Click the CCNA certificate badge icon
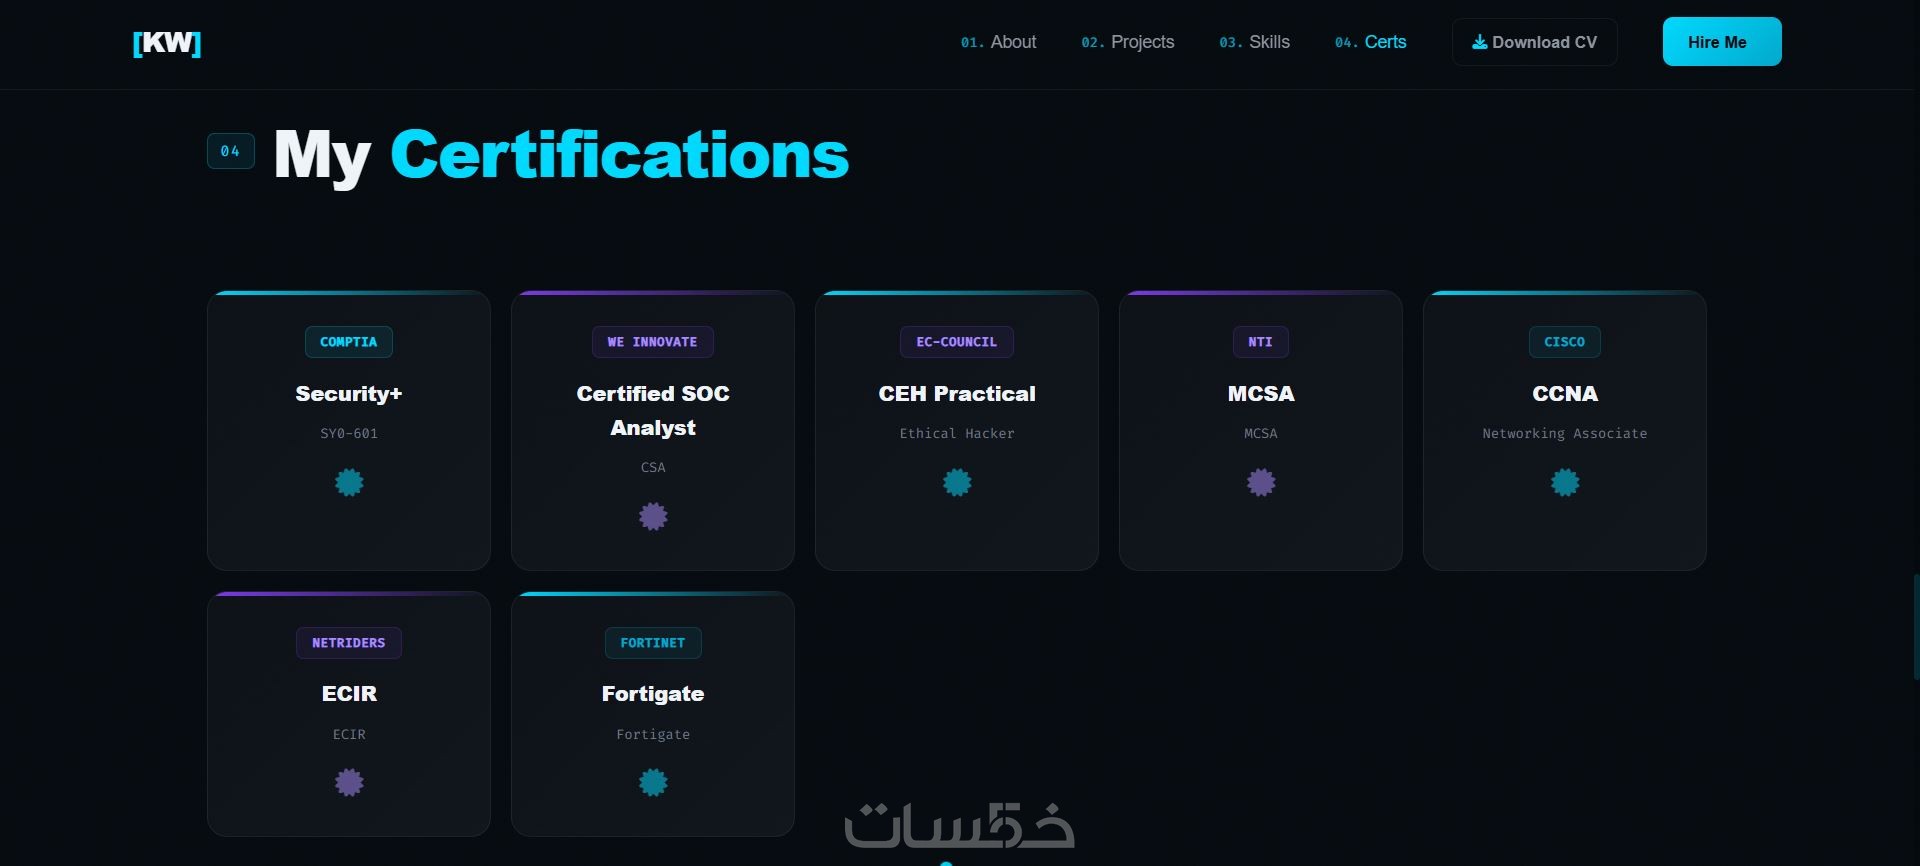 click(1565, 483)
